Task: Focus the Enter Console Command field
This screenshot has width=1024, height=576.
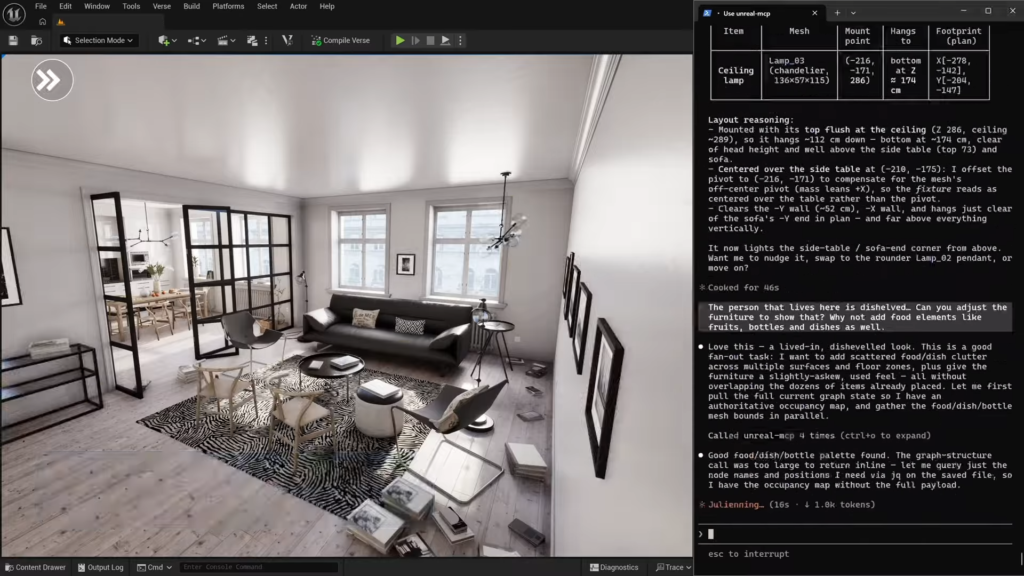Action: click(259, 568)
